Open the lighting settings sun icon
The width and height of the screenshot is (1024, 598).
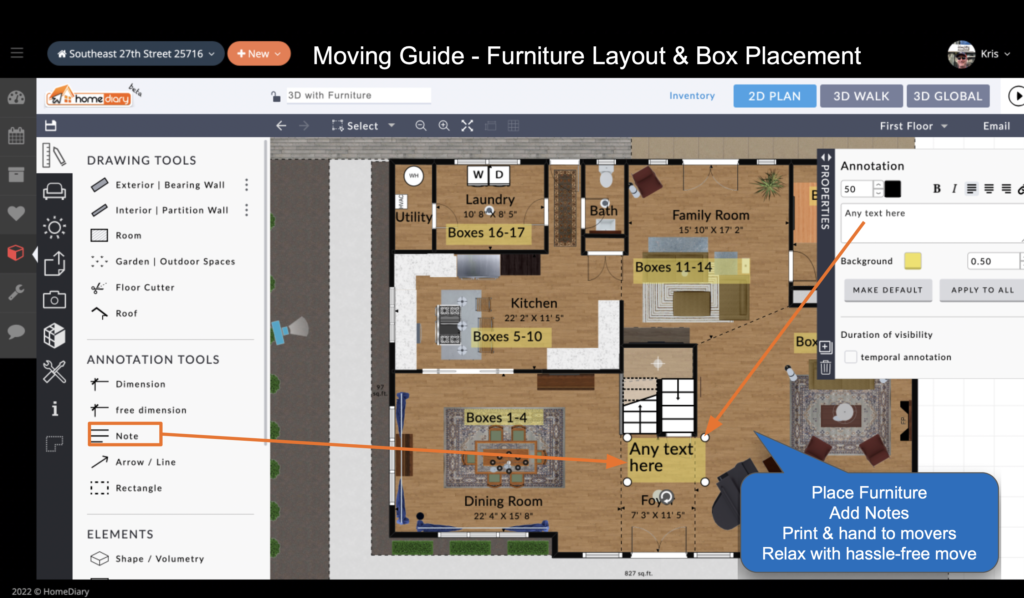tap(55, 227)
